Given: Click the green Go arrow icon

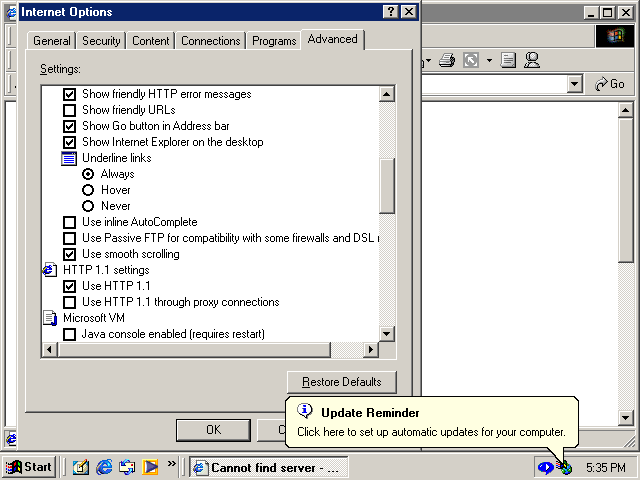Looking at the screenshot, I should 601,84.
